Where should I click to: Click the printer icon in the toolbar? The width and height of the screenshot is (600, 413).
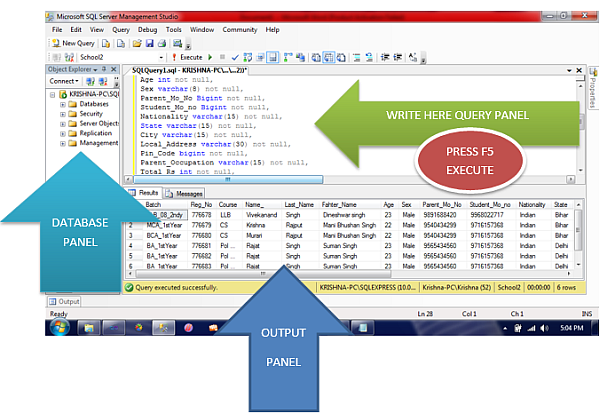coord(162,44)
